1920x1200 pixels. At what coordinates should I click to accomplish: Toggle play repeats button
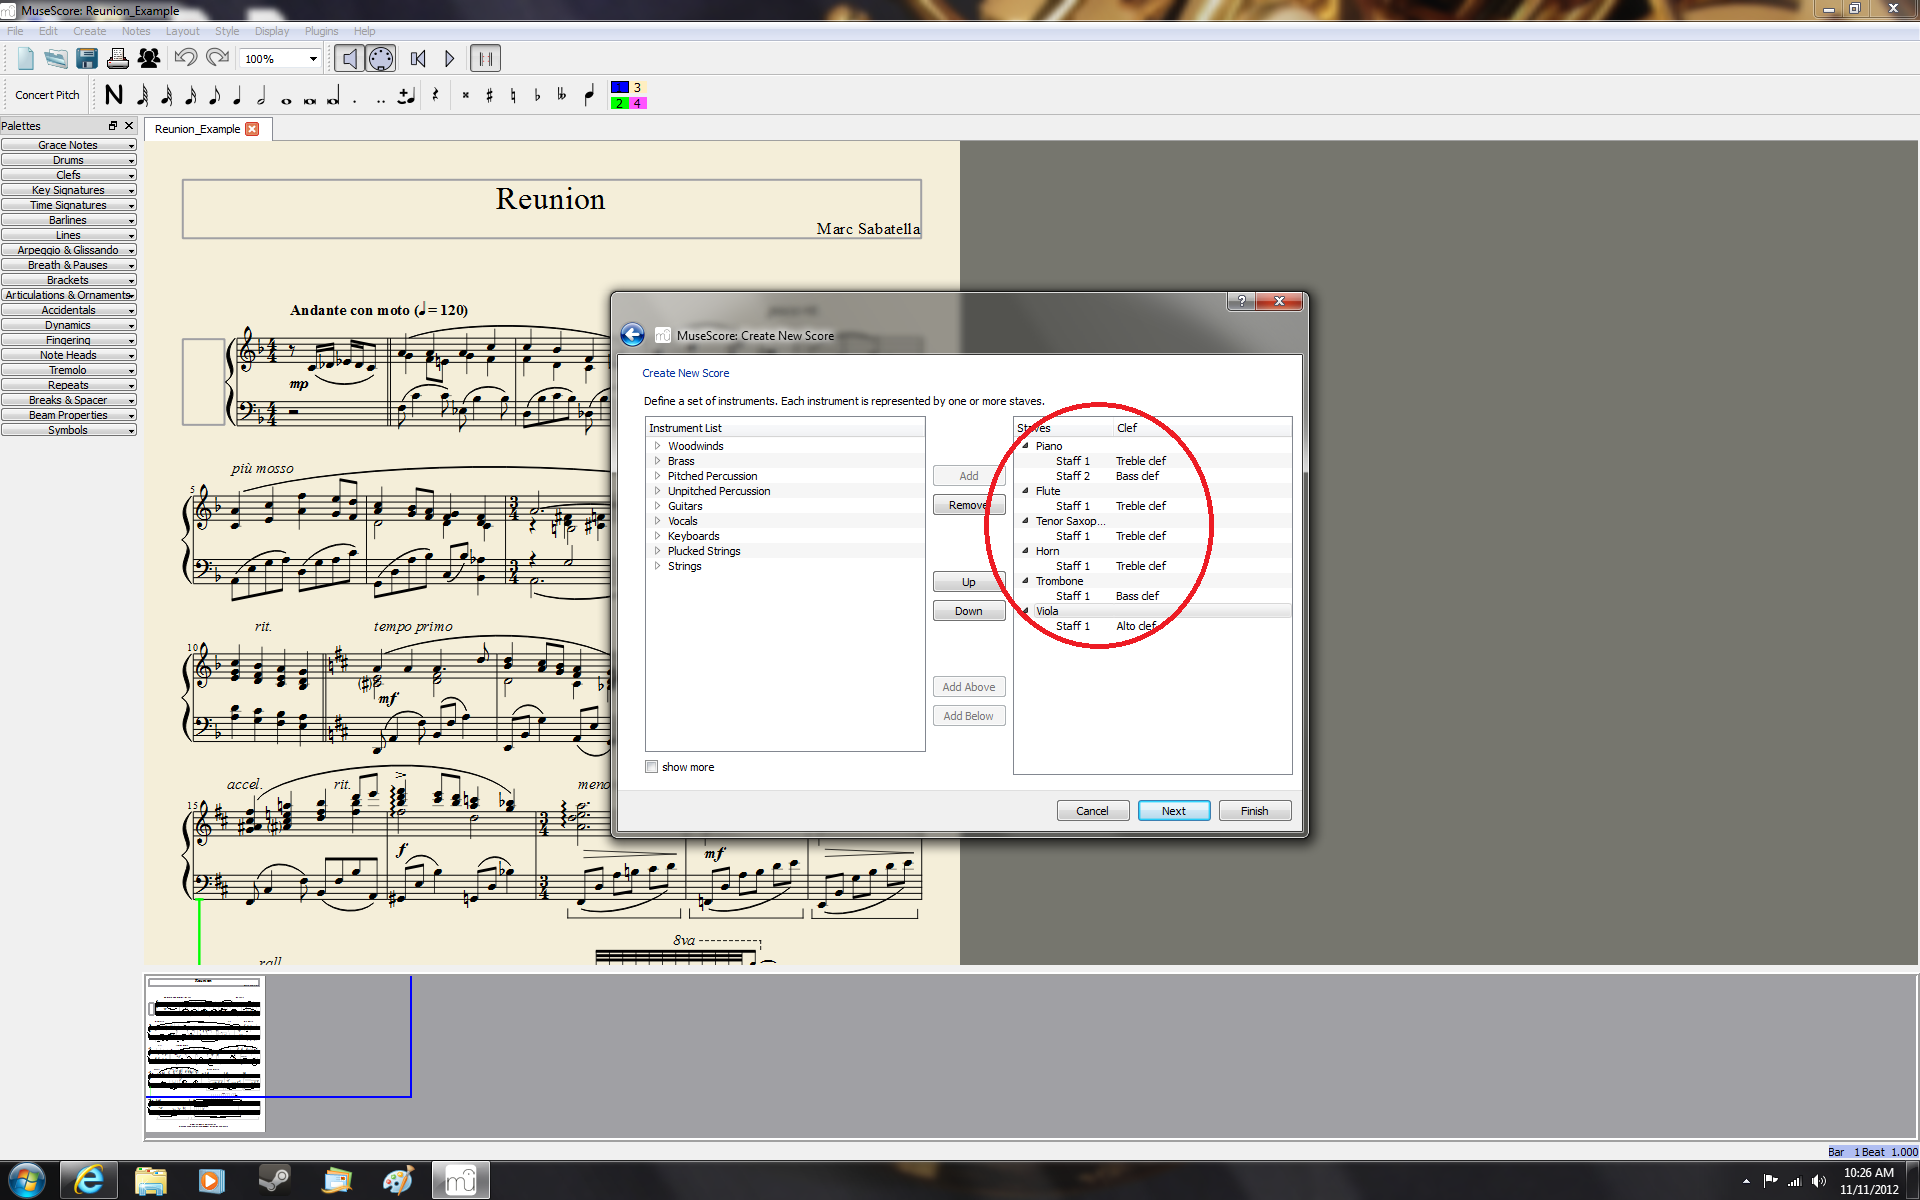(x=486, y=59)
